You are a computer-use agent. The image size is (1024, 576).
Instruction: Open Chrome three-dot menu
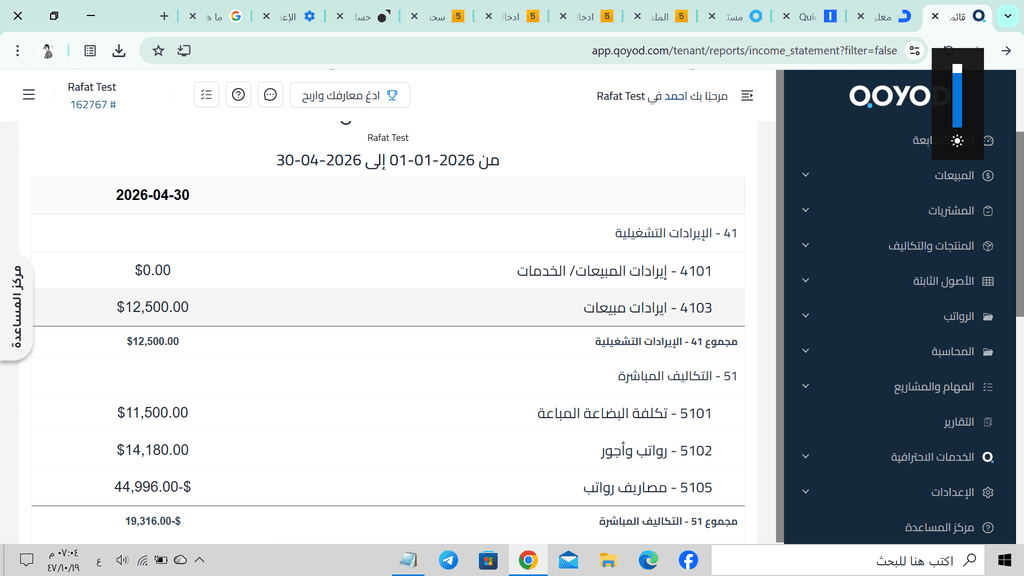18,50
